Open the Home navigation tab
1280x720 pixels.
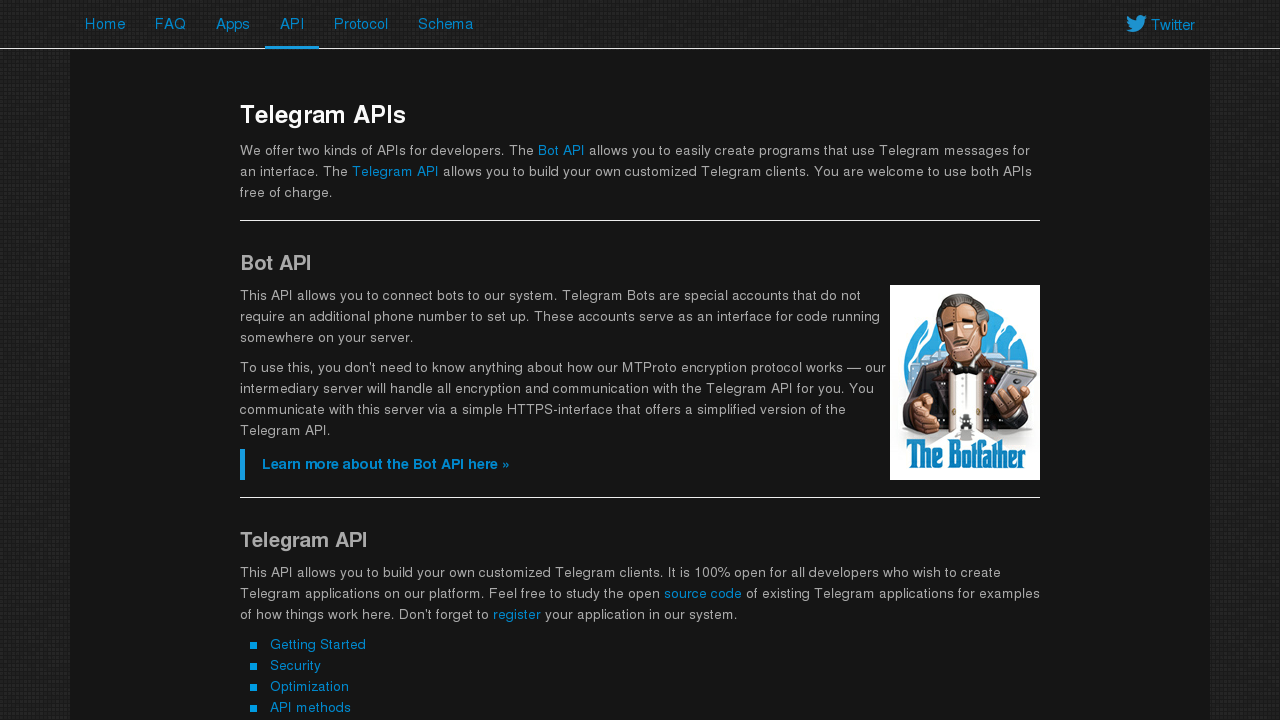(105, 24)
